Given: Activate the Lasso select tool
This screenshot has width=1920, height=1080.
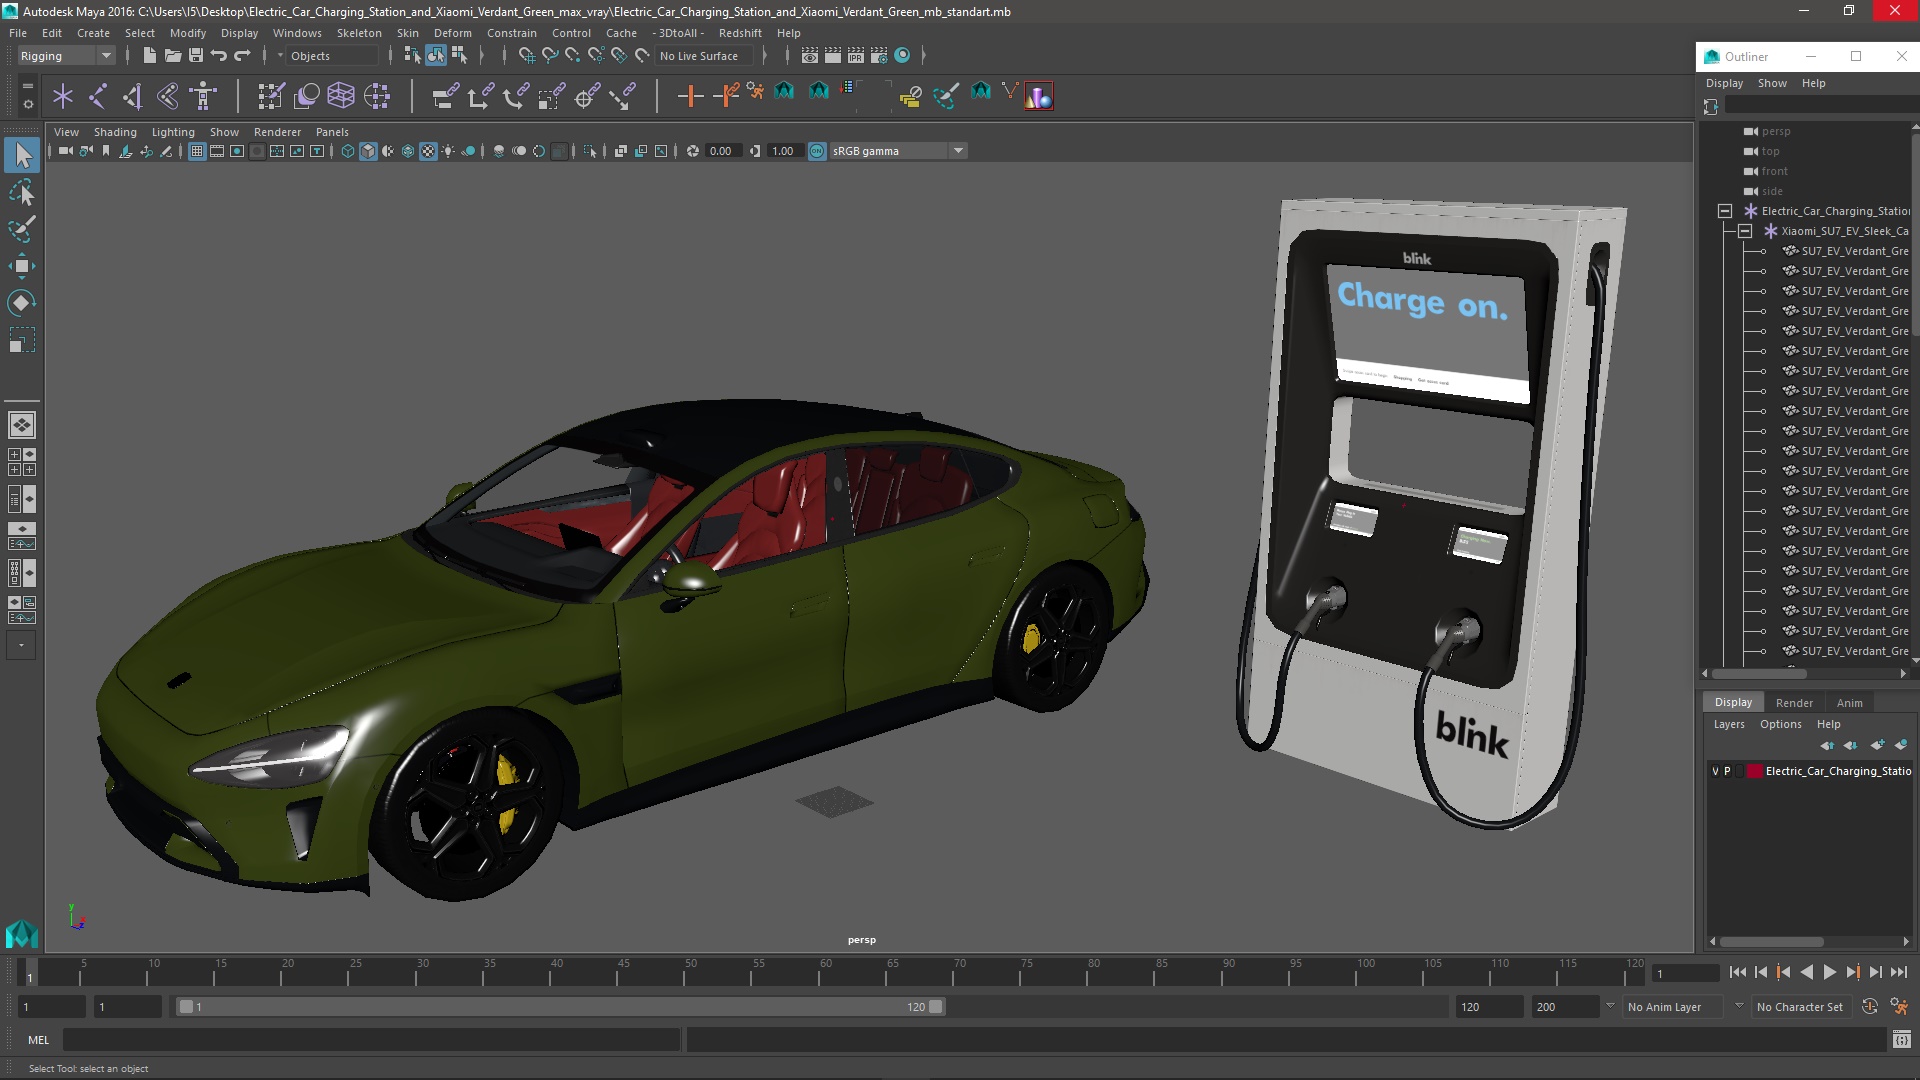Looking at the screenshot, I should (x=22, y=192).
